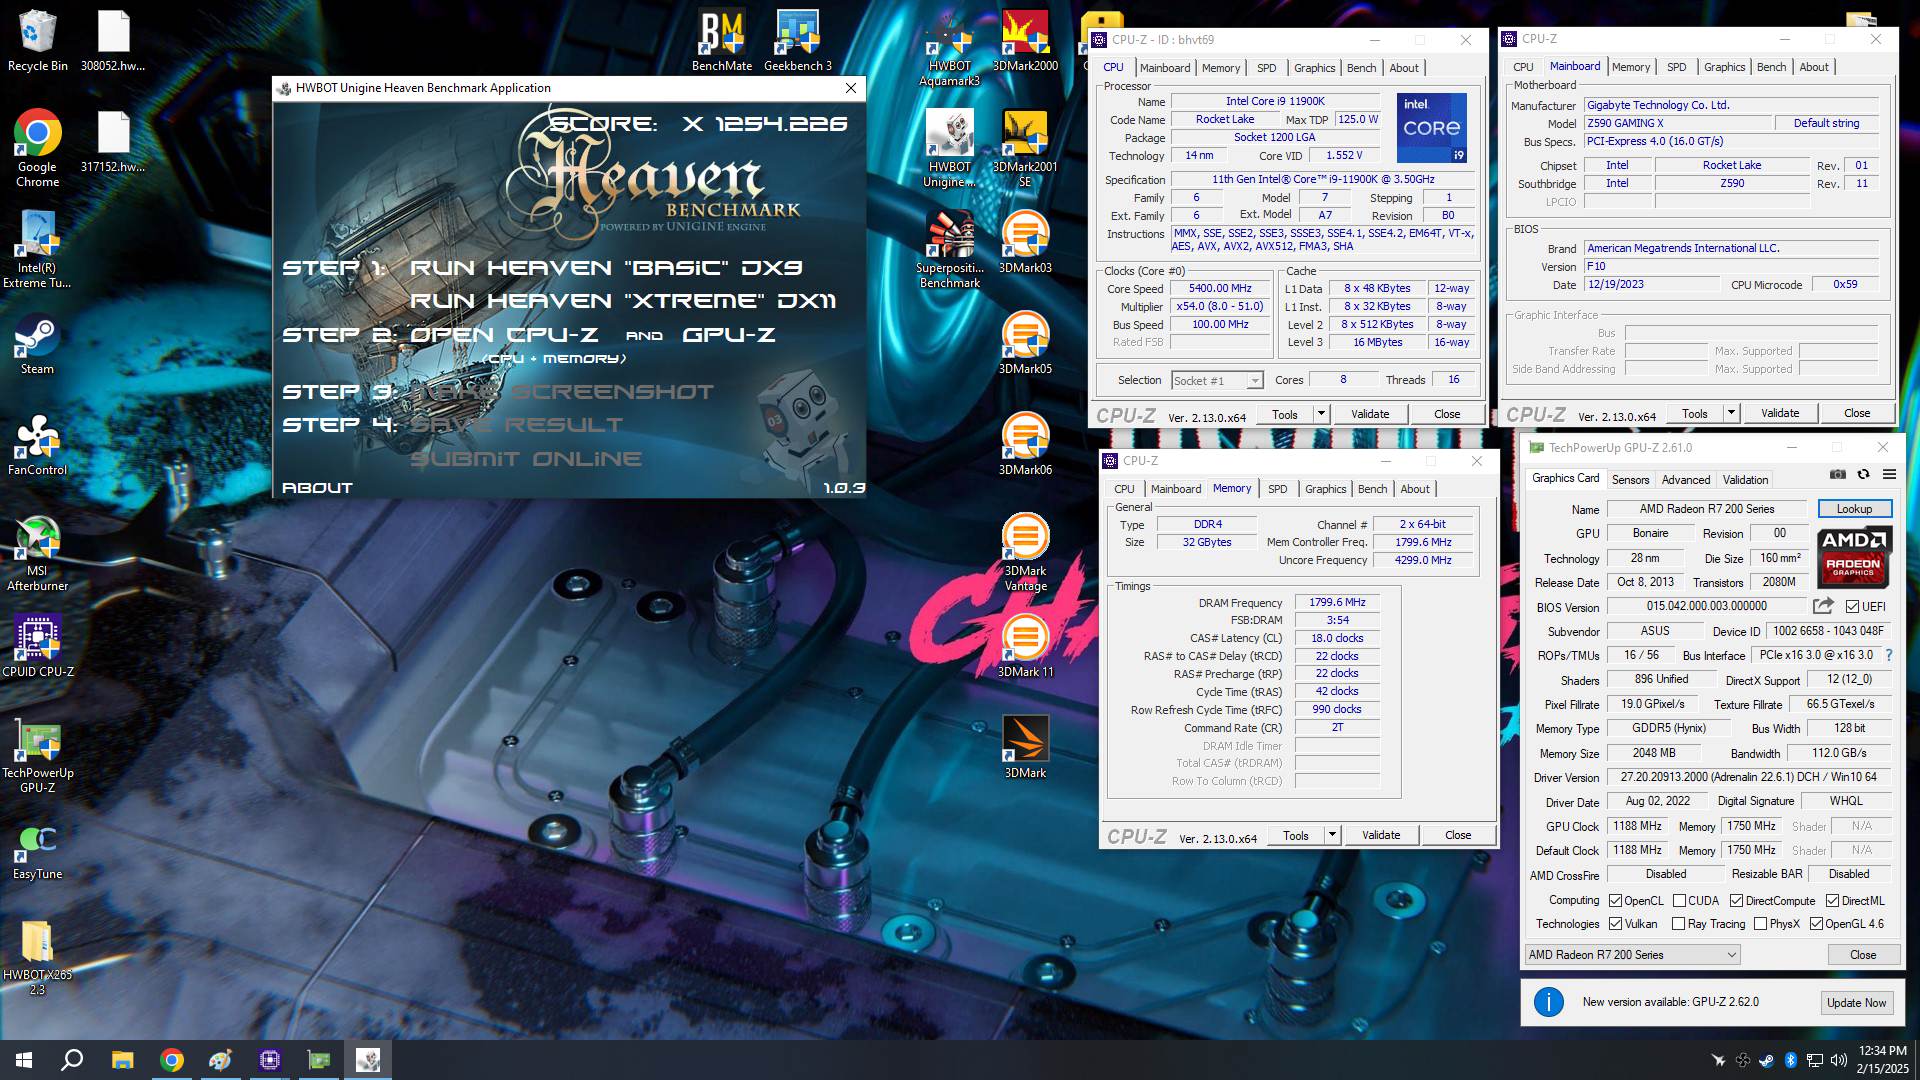Click GPU-Z screenshot camera icon
The height and width of the screenshot is (1080, 1920).
(x=1838, y=474)
